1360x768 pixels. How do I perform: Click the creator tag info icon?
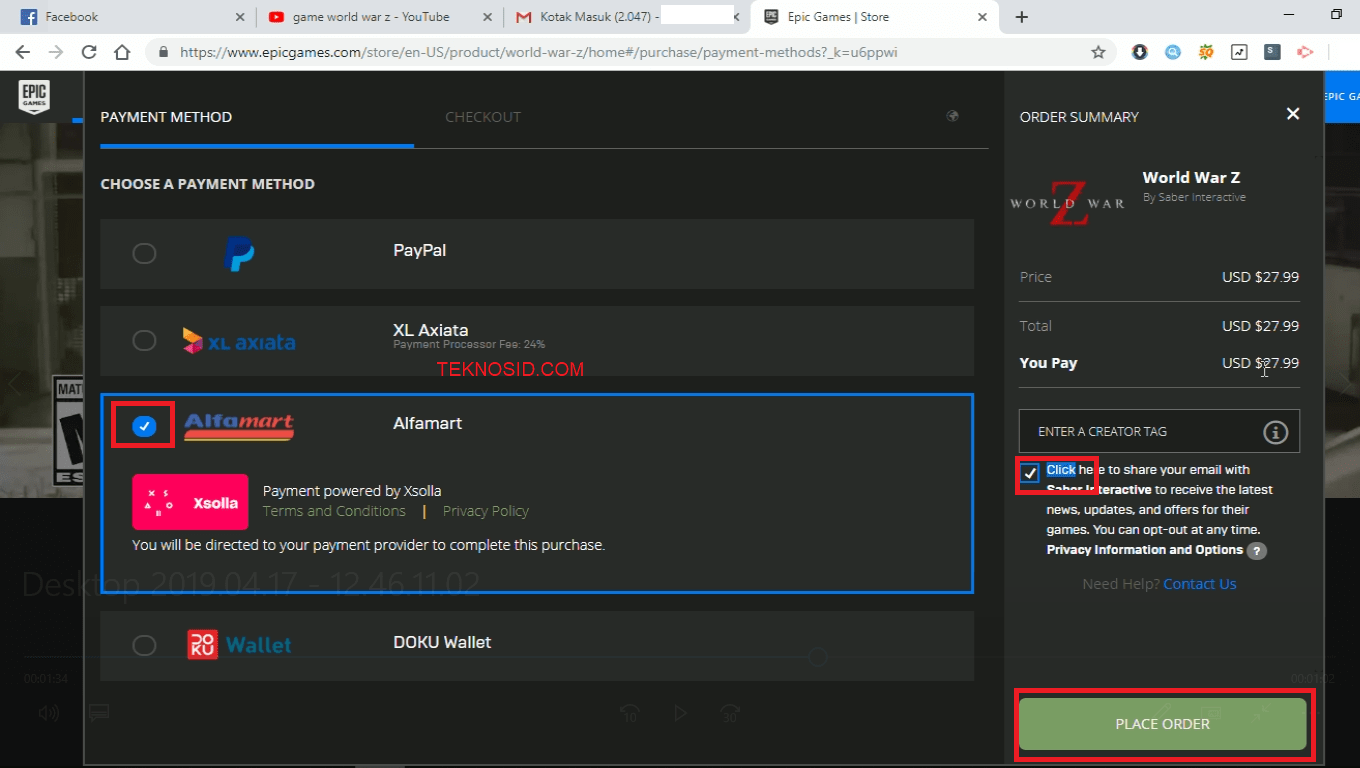[x=1275, y=432]
